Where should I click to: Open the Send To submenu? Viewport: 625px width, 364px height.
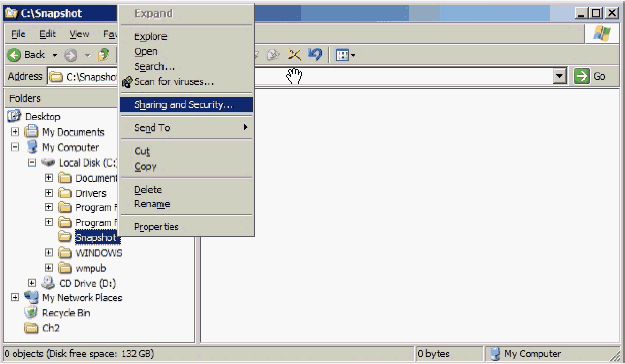(186, 128)
